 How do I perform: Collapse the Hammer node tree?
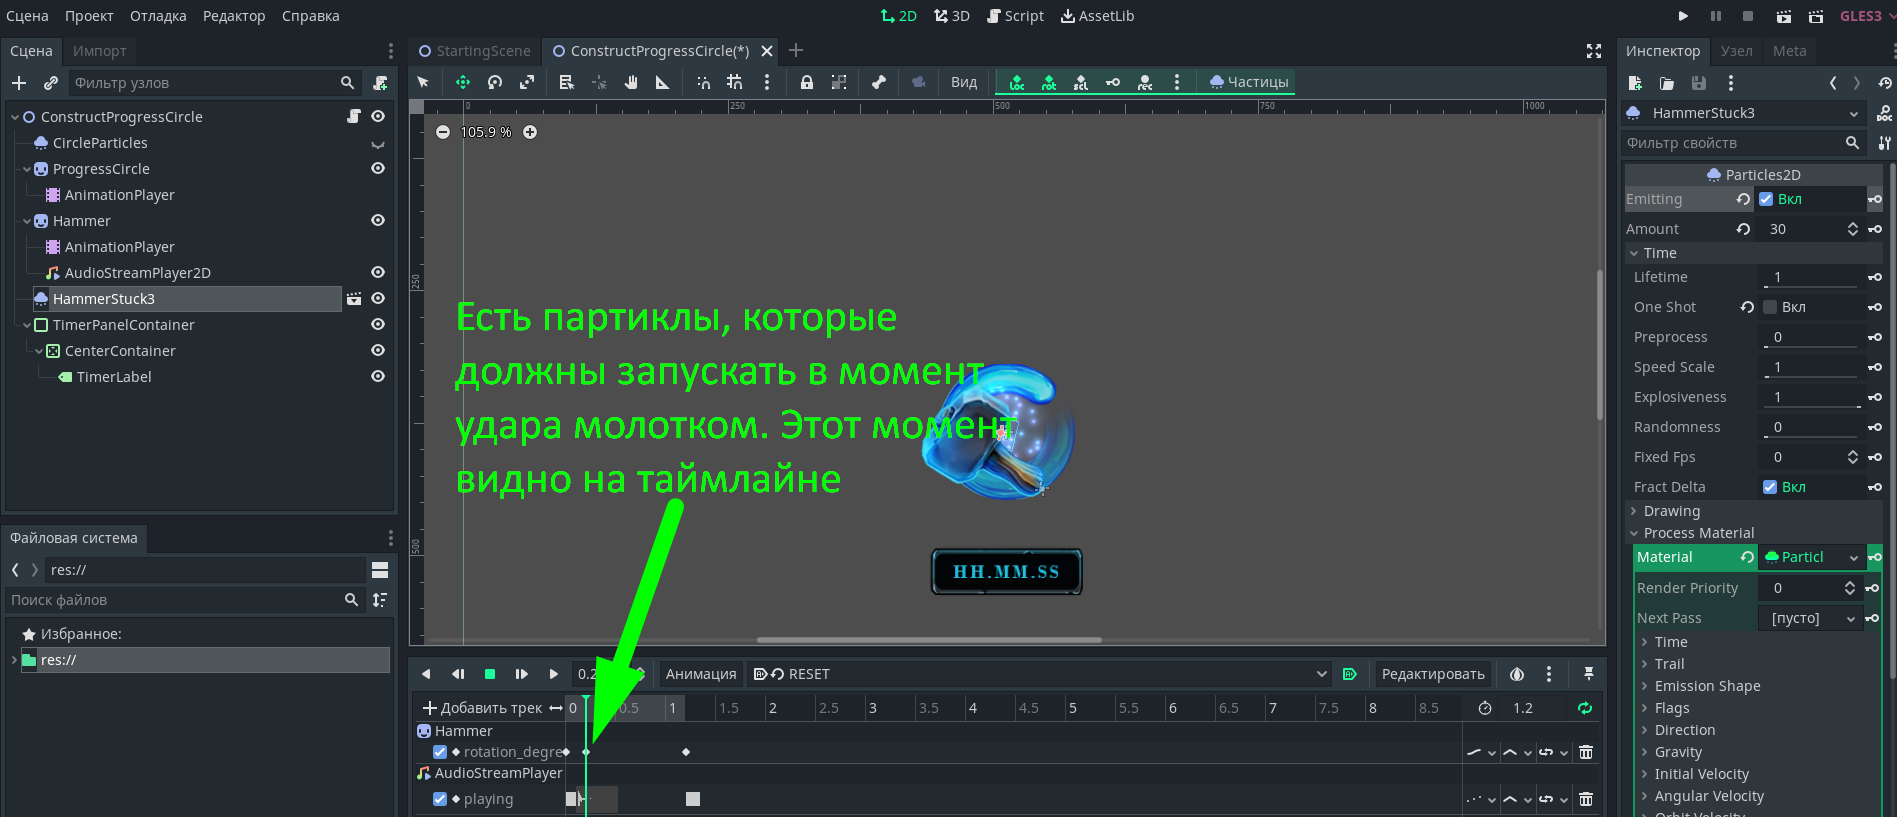pyautogui.click(x=27, y=221)
